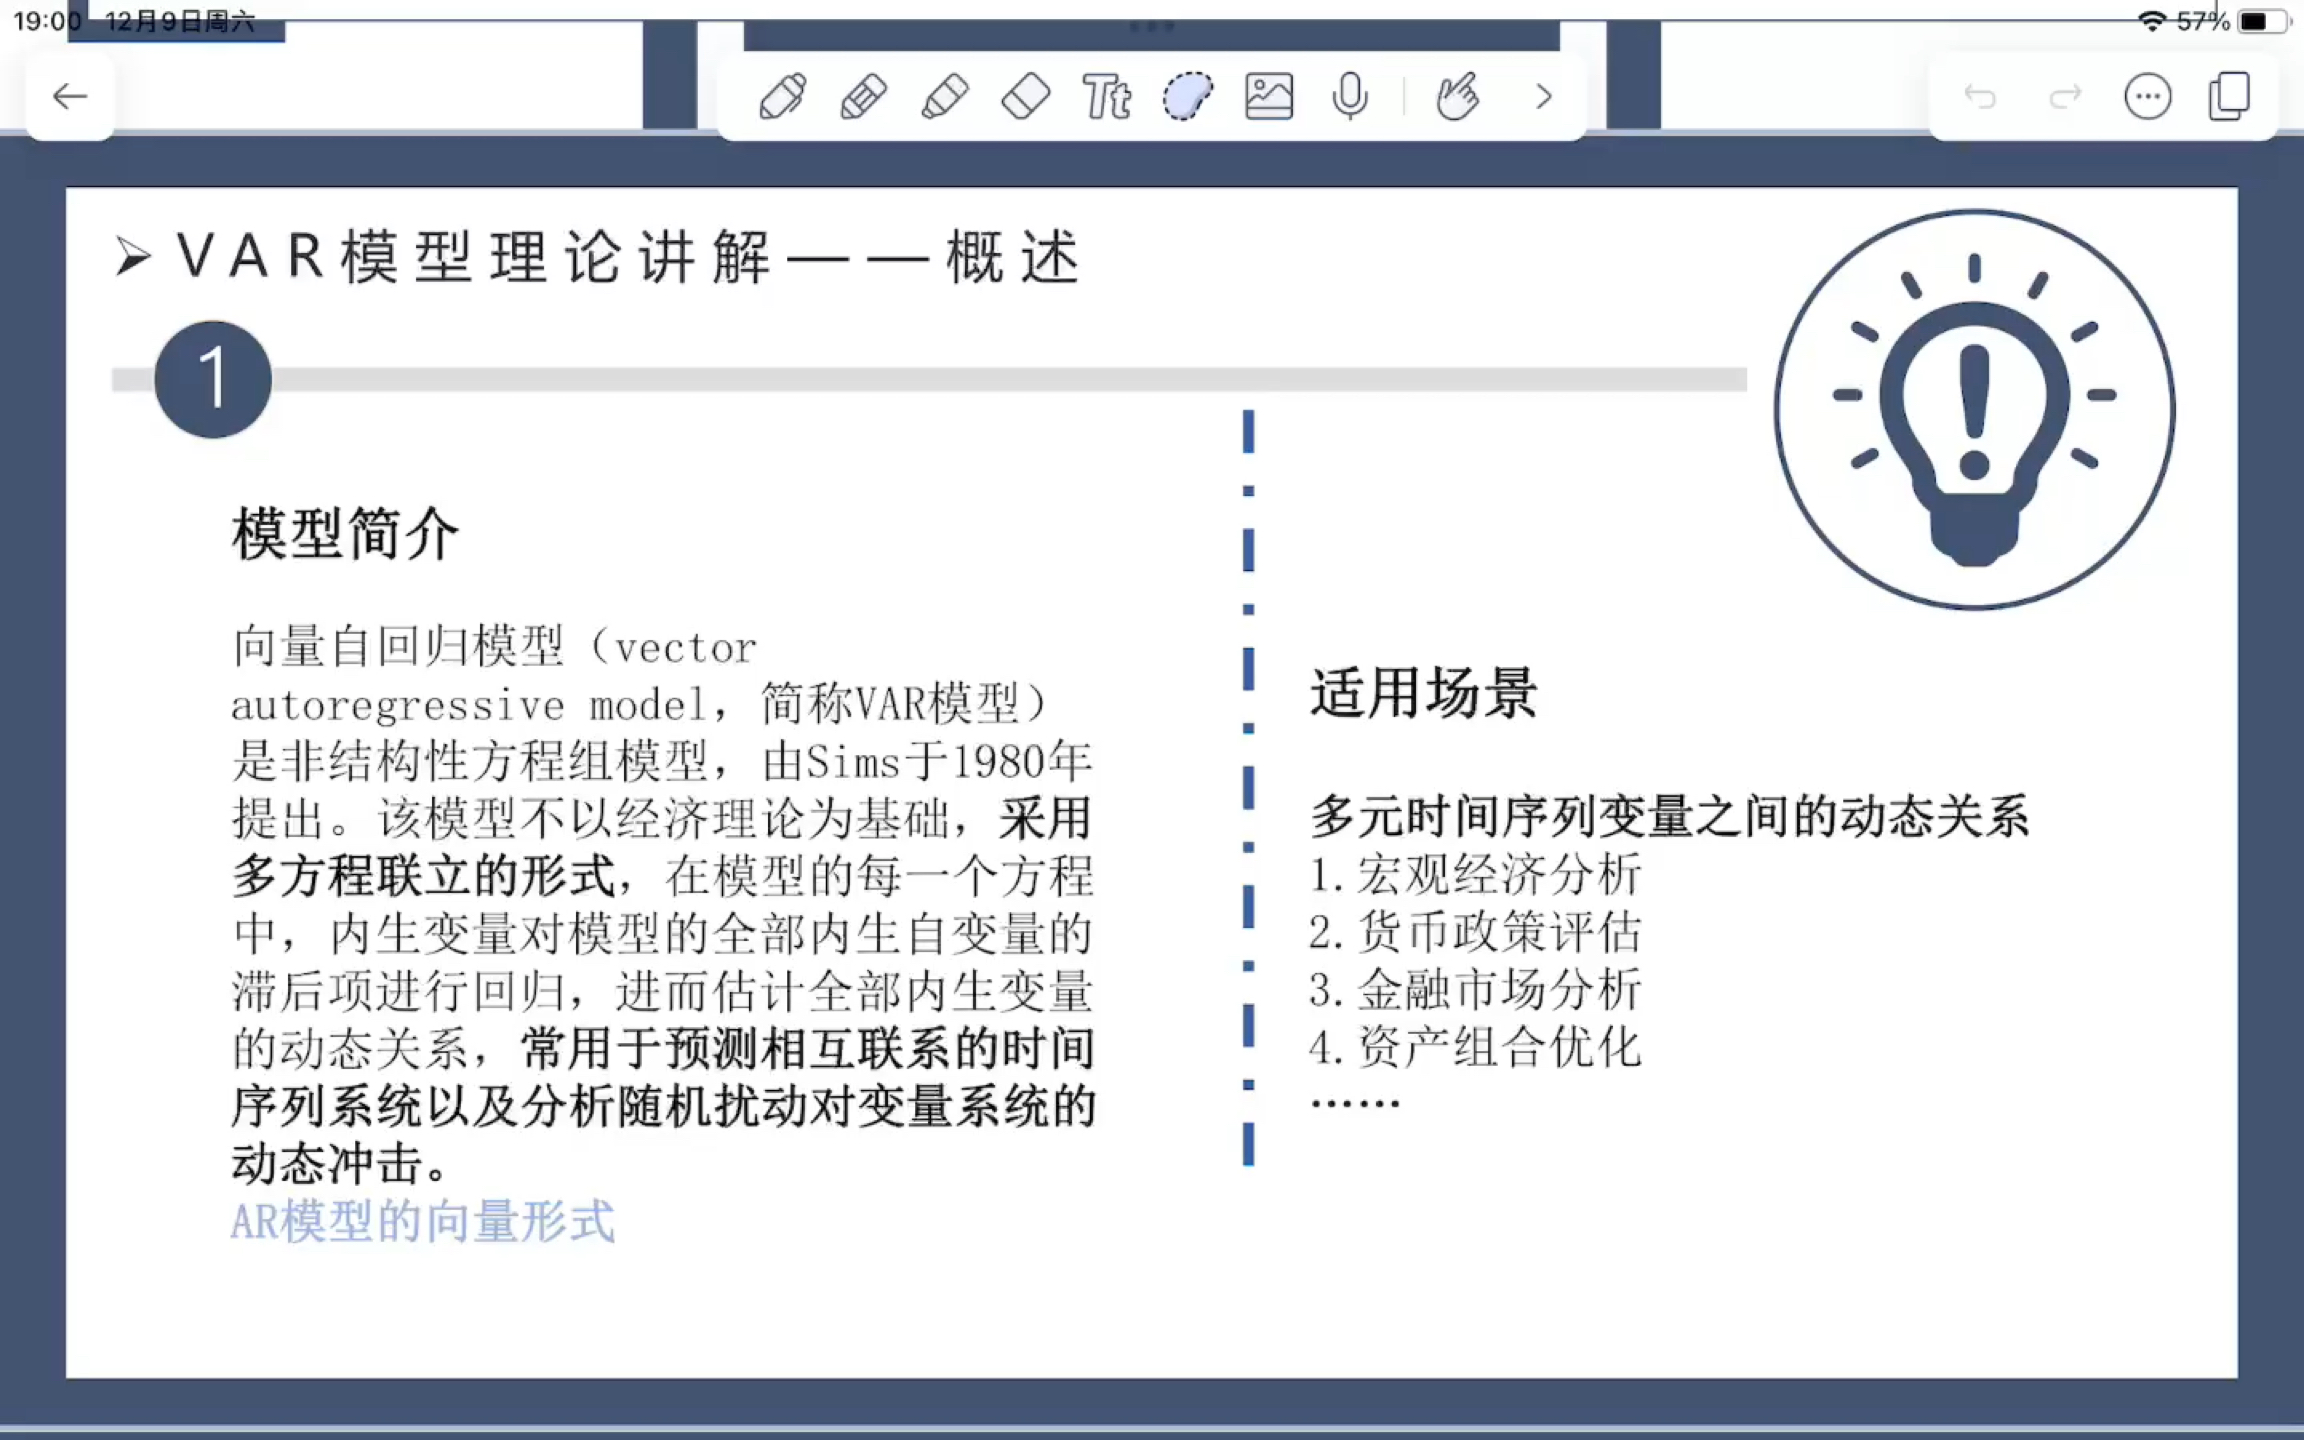Tap the heading 模型简介
Viewport: 2304px width, 1440px height.
[x=345, y=533]
